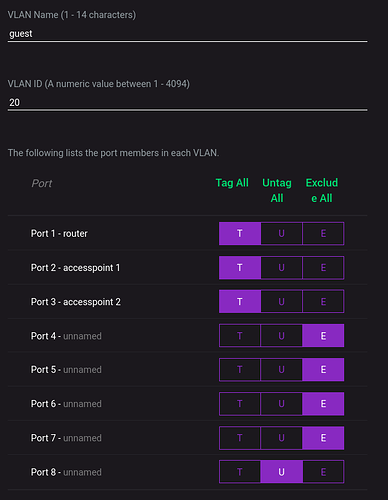Viewport: 388px width, 500px height.
Task: Exclude Port 8 from the VLAN
Action: (x=323, y=472)
